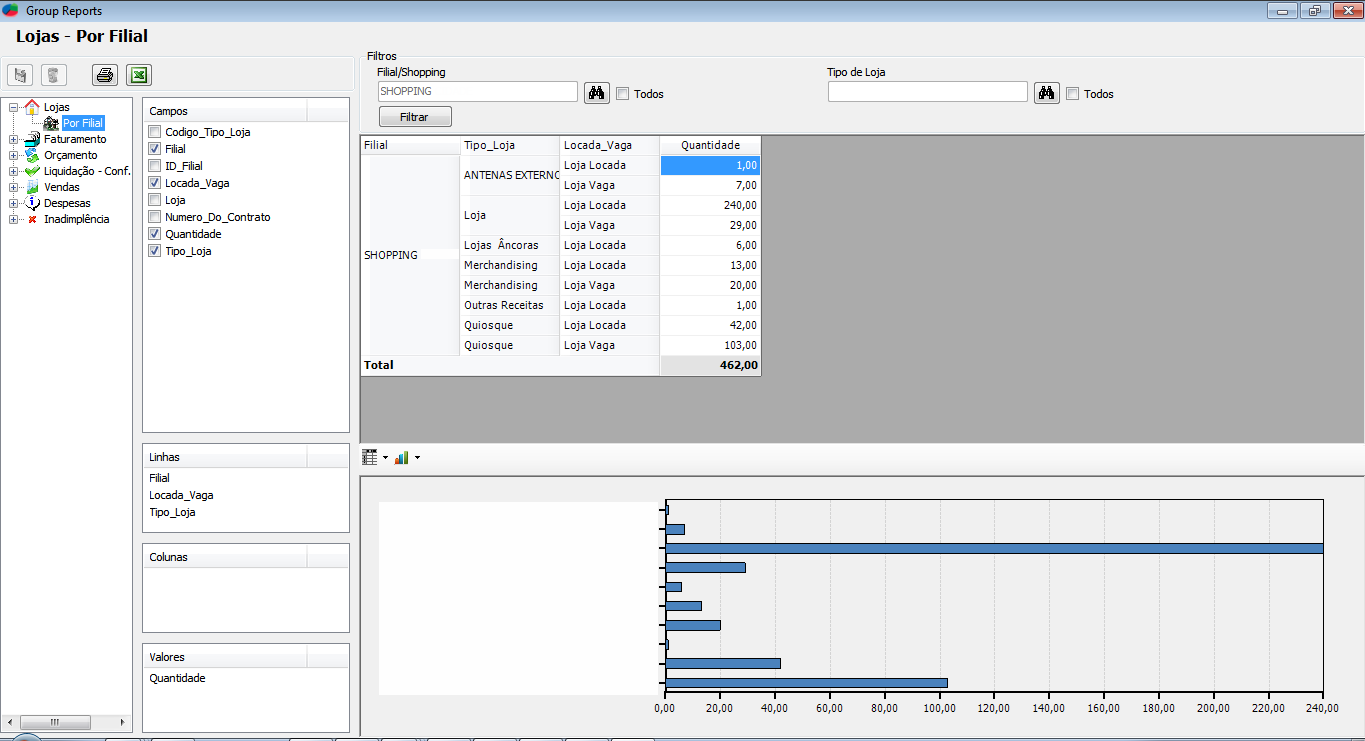Viewport: 1365px width, 741px height.
Task: Click the Vendas chart icon
Action: pos(32,187)
